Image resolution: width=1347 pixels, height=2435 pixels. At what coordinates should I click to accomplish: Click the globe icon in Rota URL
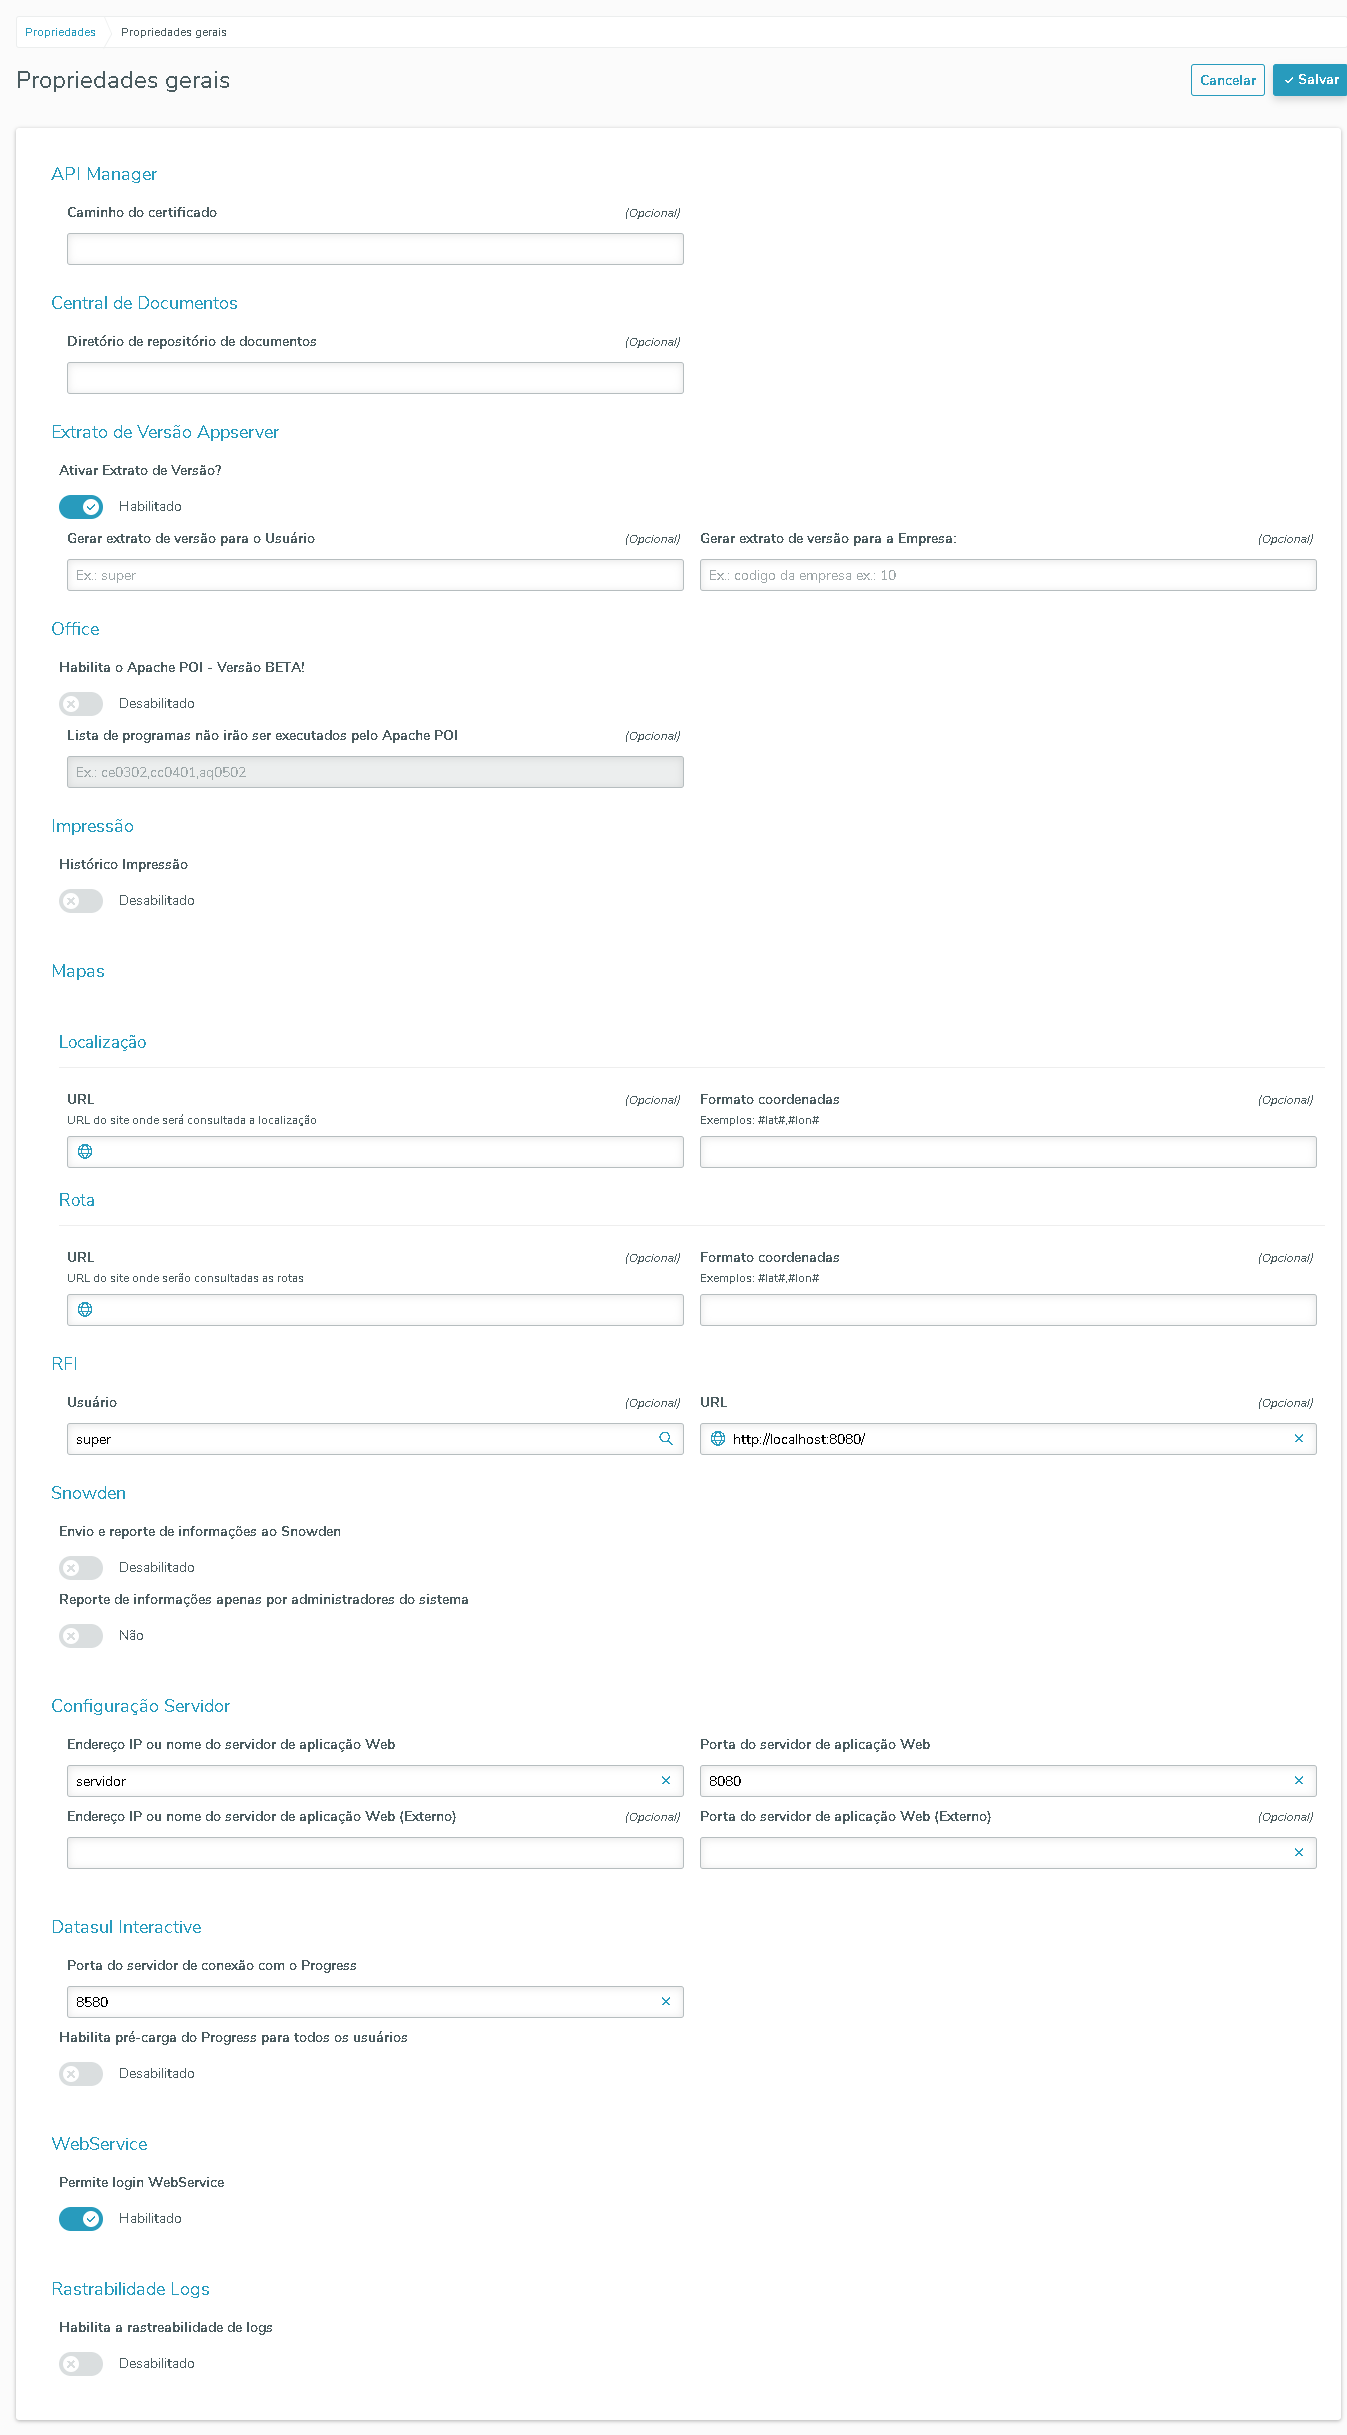(85, 1310)
